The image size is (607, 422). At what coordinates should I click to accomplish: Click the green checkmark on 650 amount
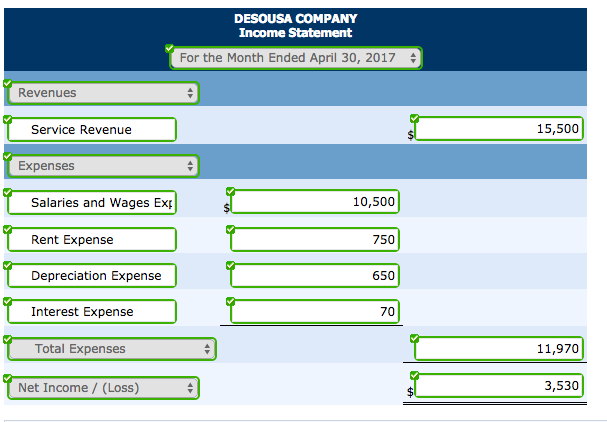pos(231,265)
